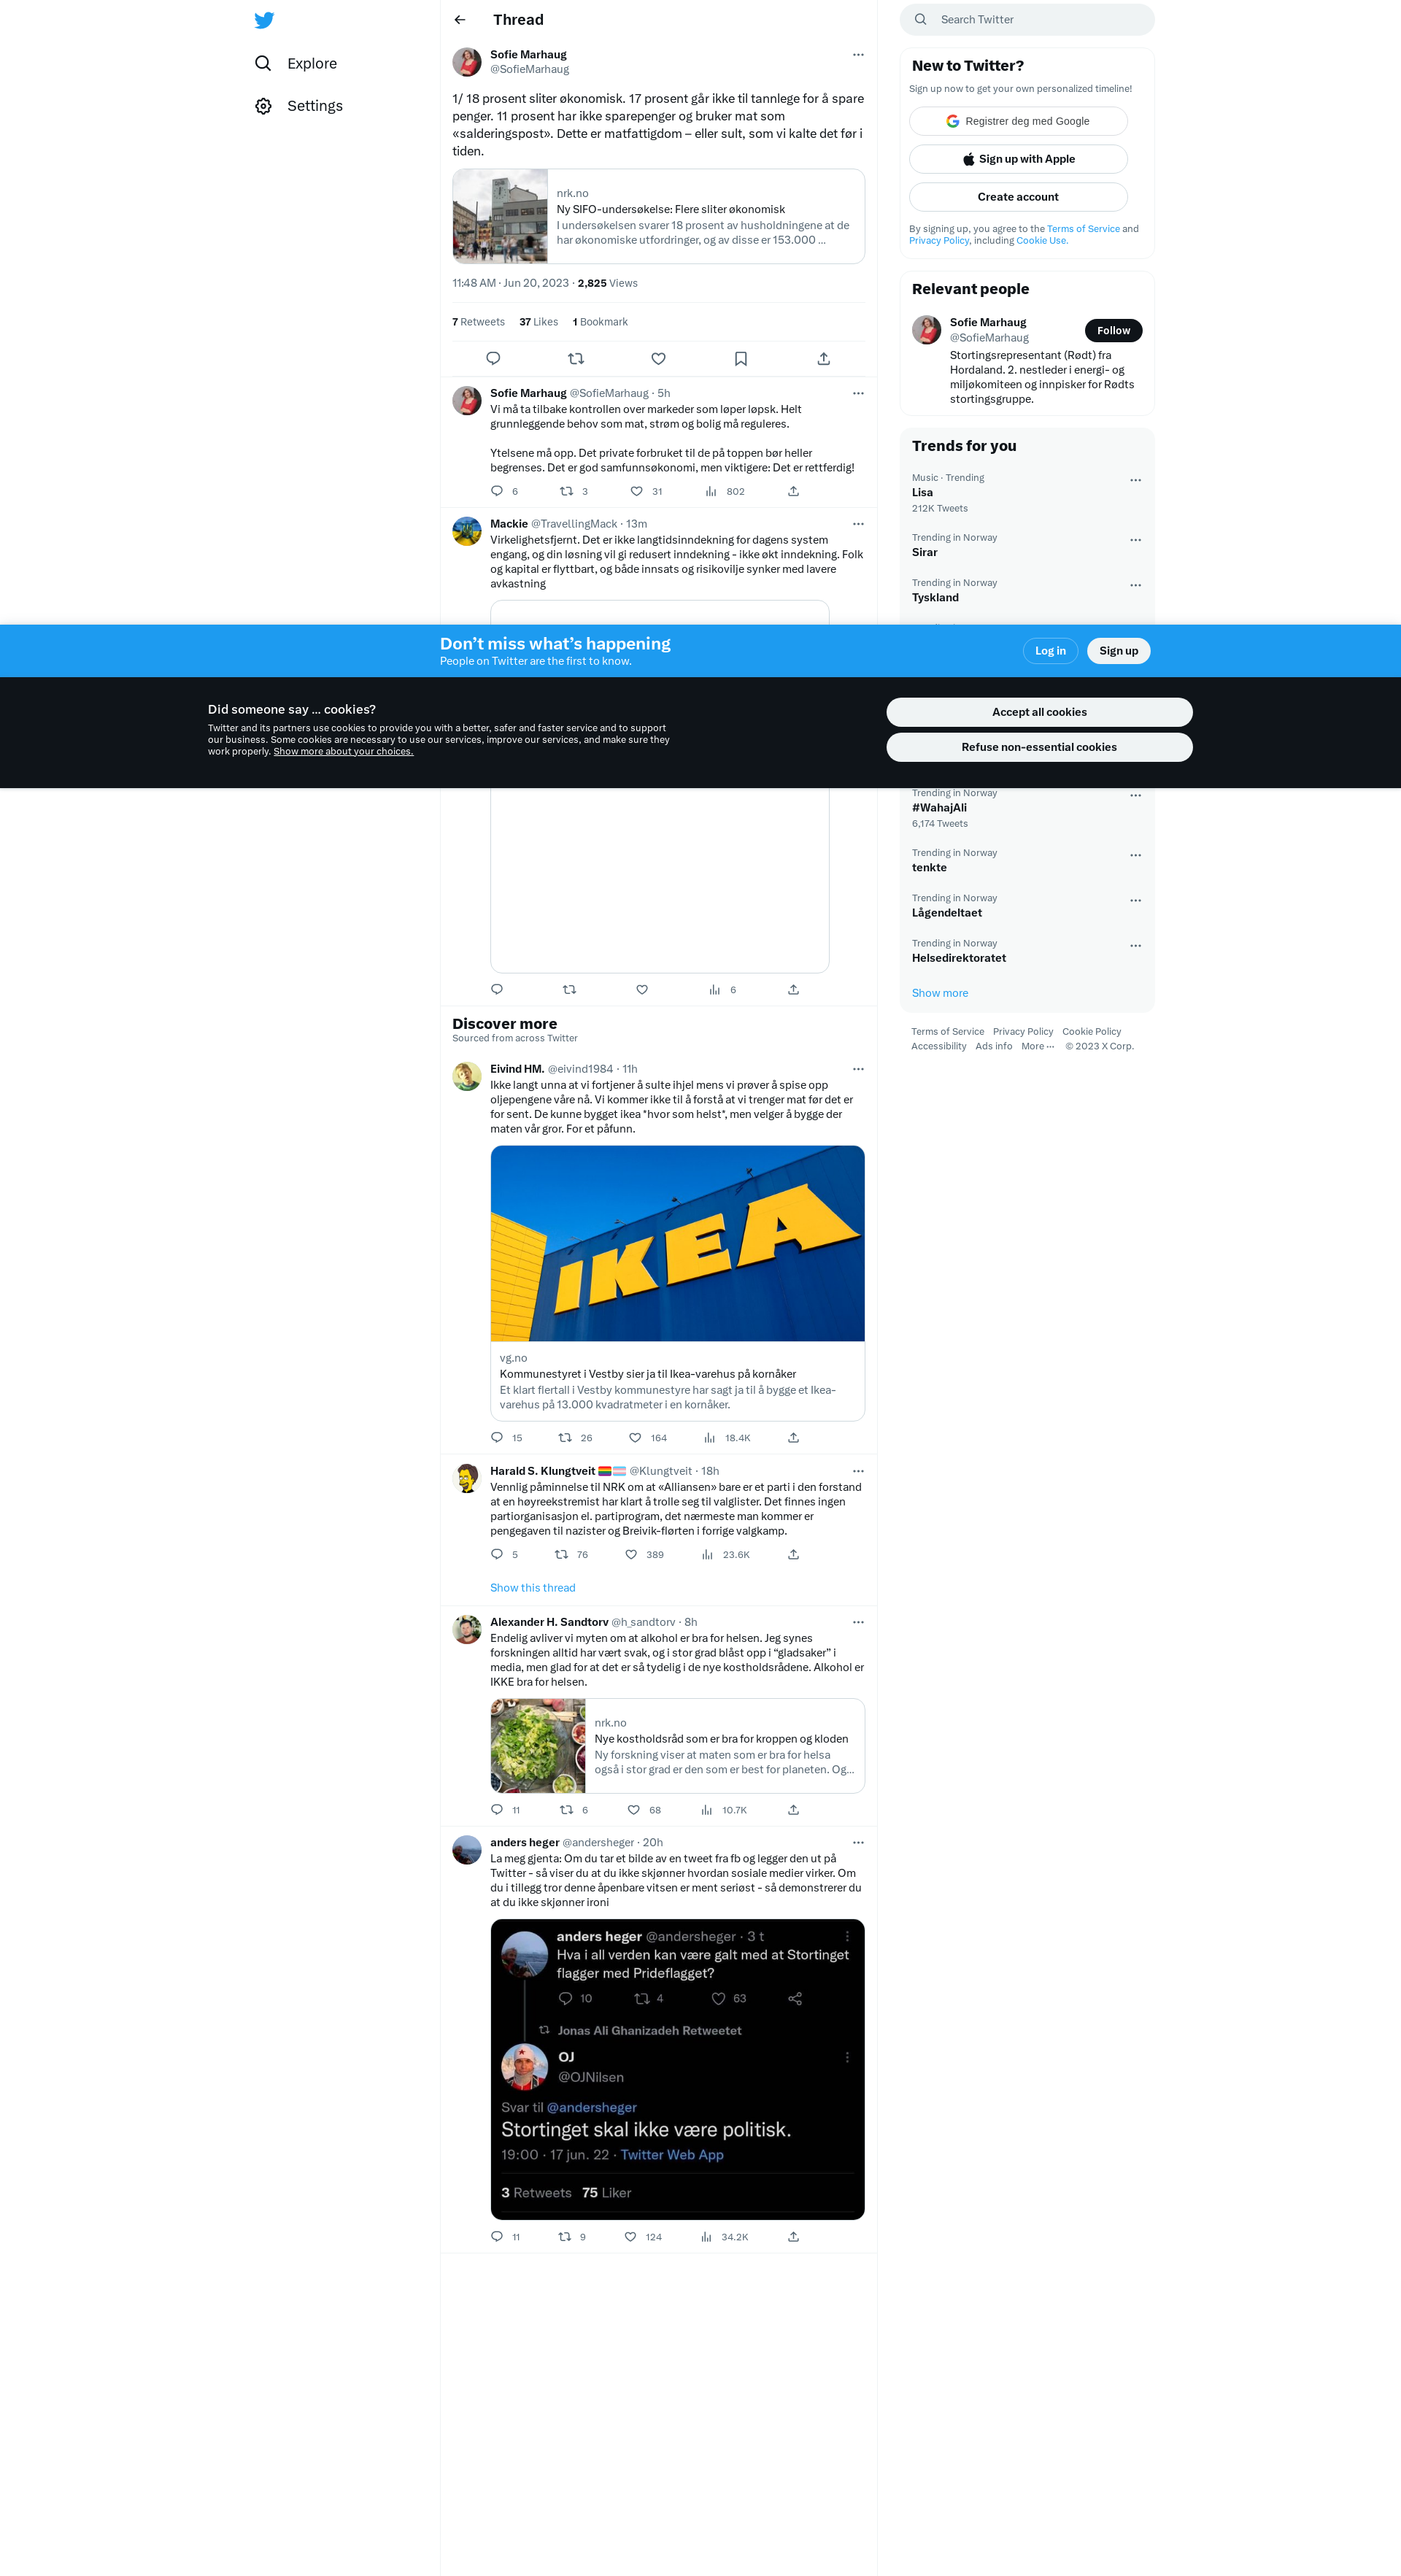Viewport: 1401px width, 2576px height.
Task: Click the Twitter bird logo
Action: (x=264, y=20)
